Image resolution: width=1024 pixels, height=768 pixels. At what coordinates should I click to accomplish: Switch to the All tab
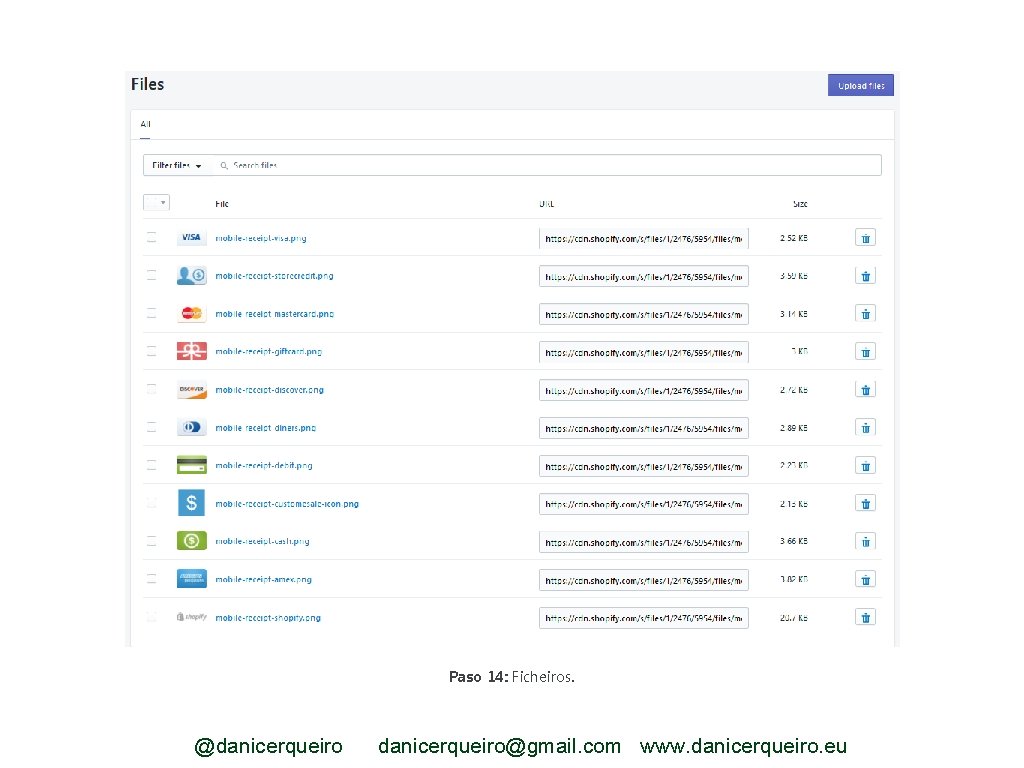pyautogui.click(x=145, y=124)
